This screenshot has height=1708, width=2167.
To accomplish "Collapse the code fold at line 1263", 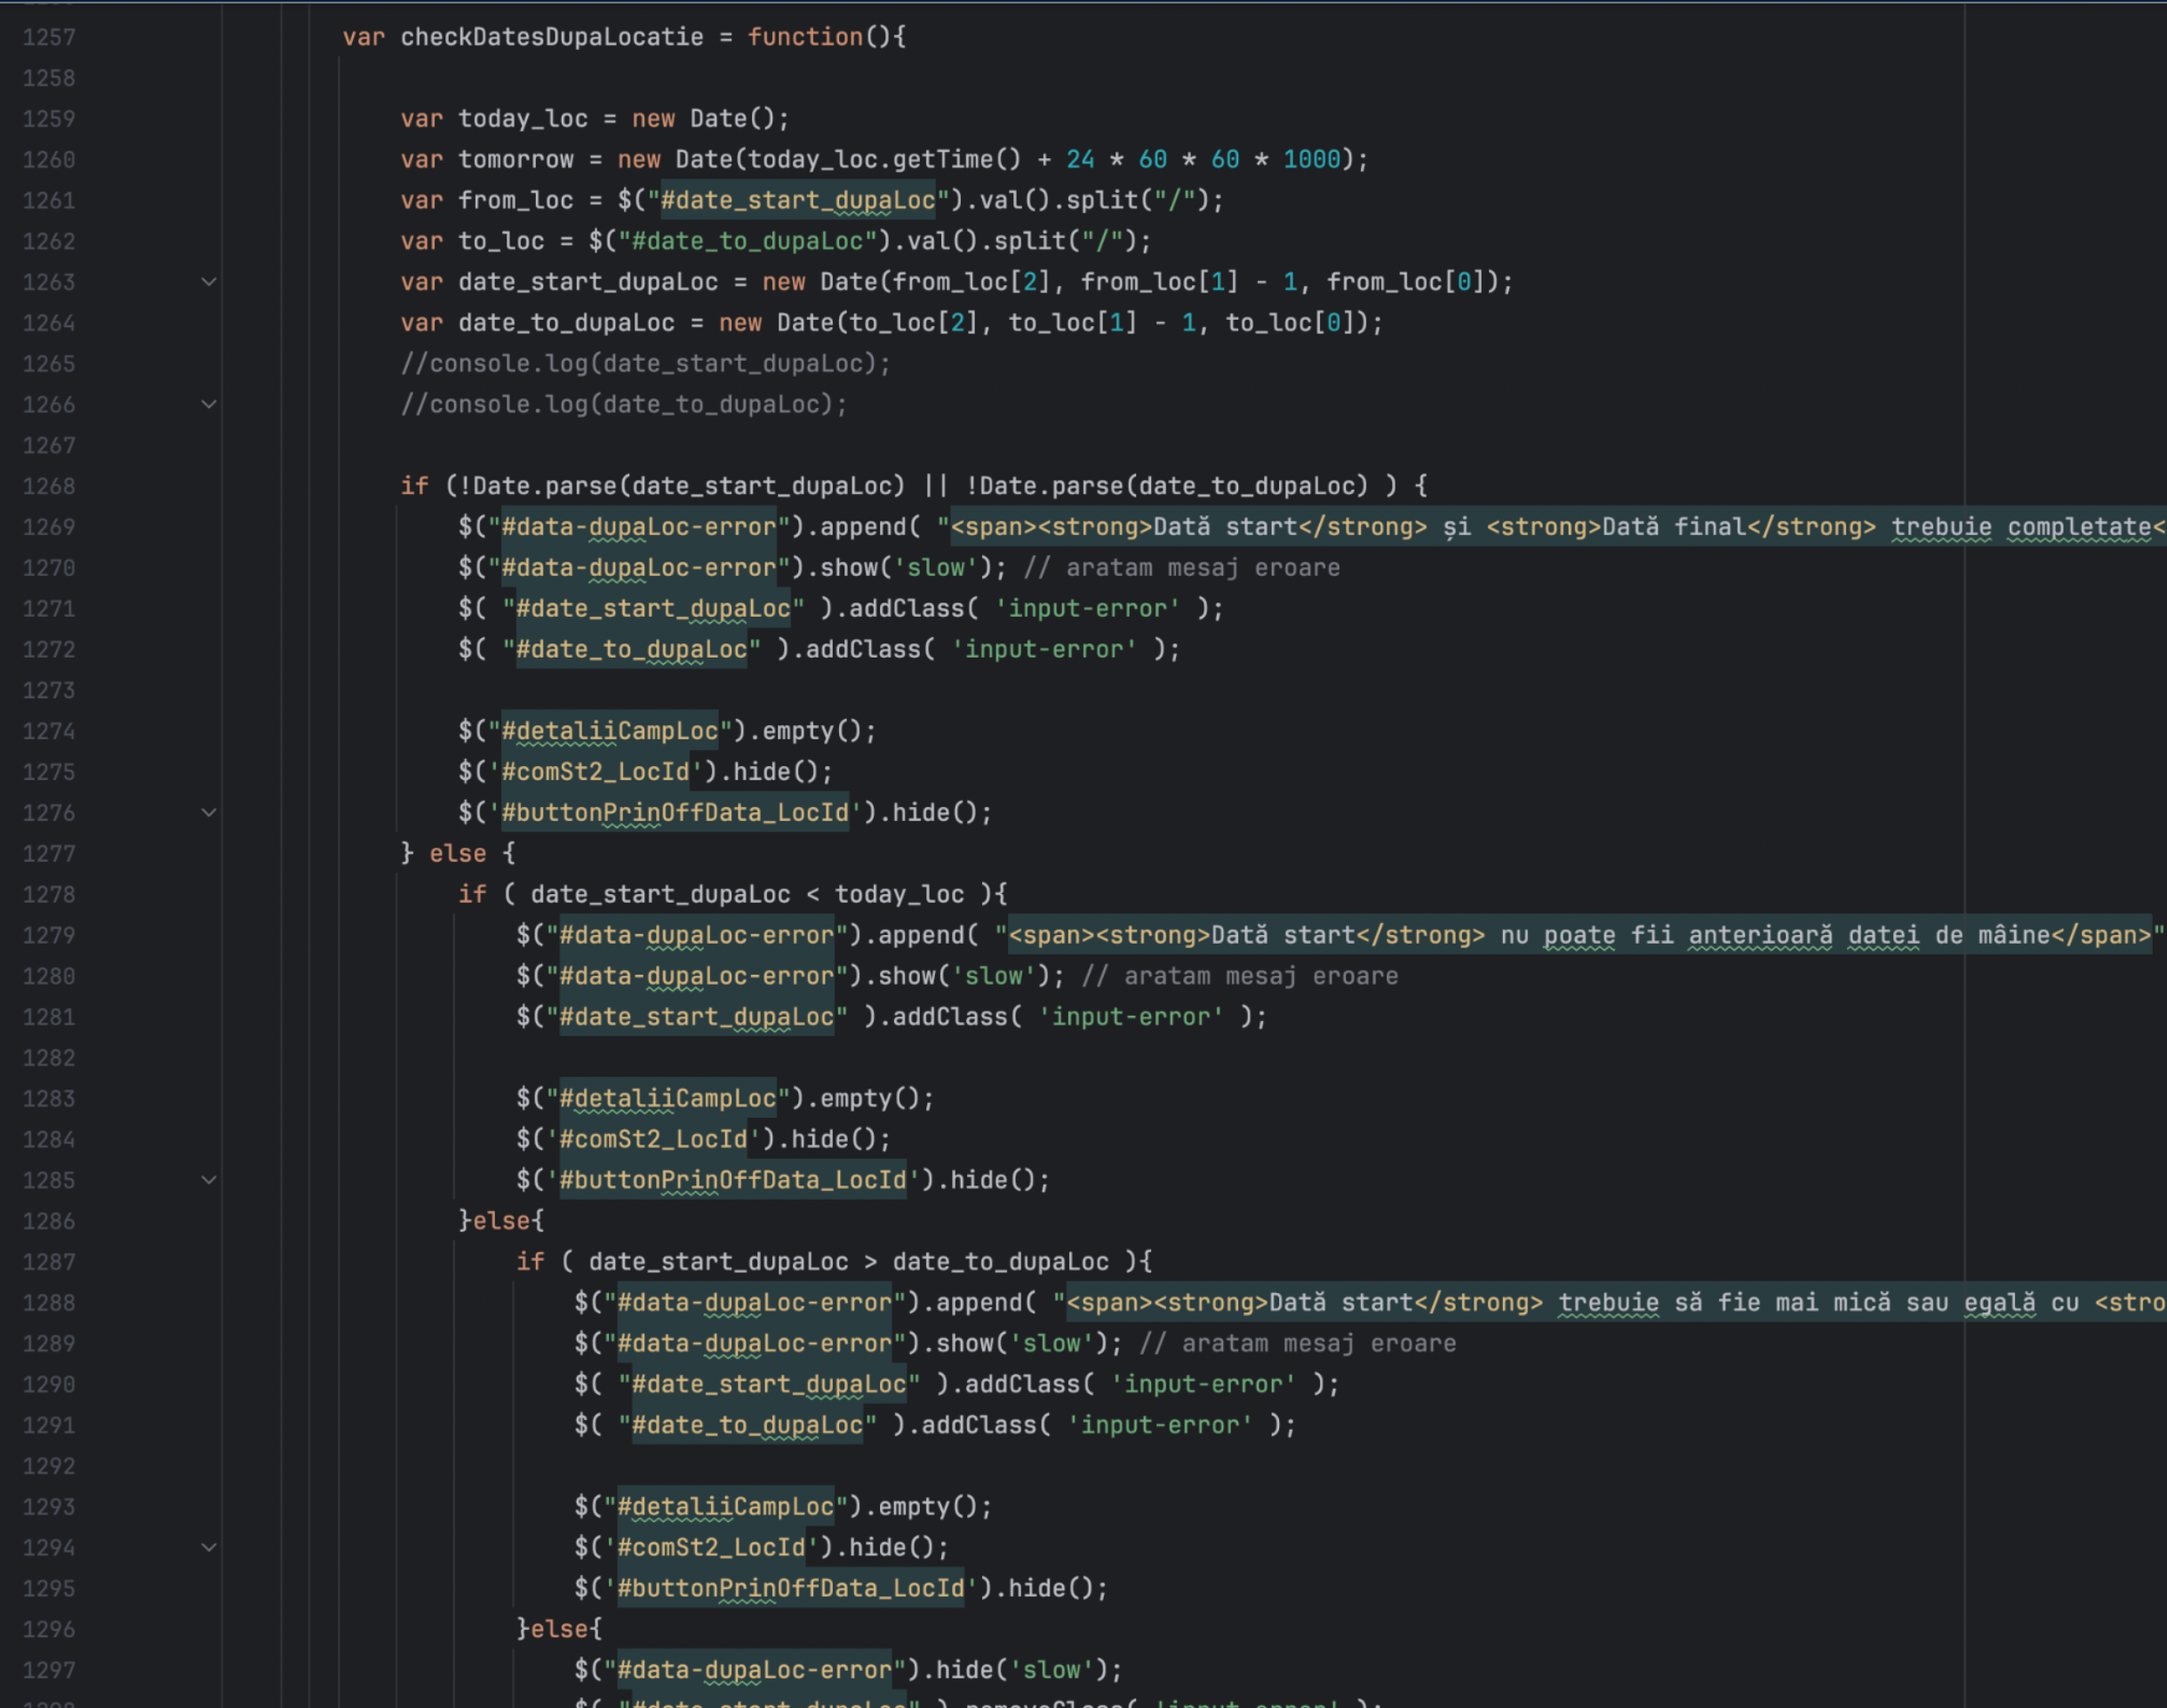I will point(208,282).
